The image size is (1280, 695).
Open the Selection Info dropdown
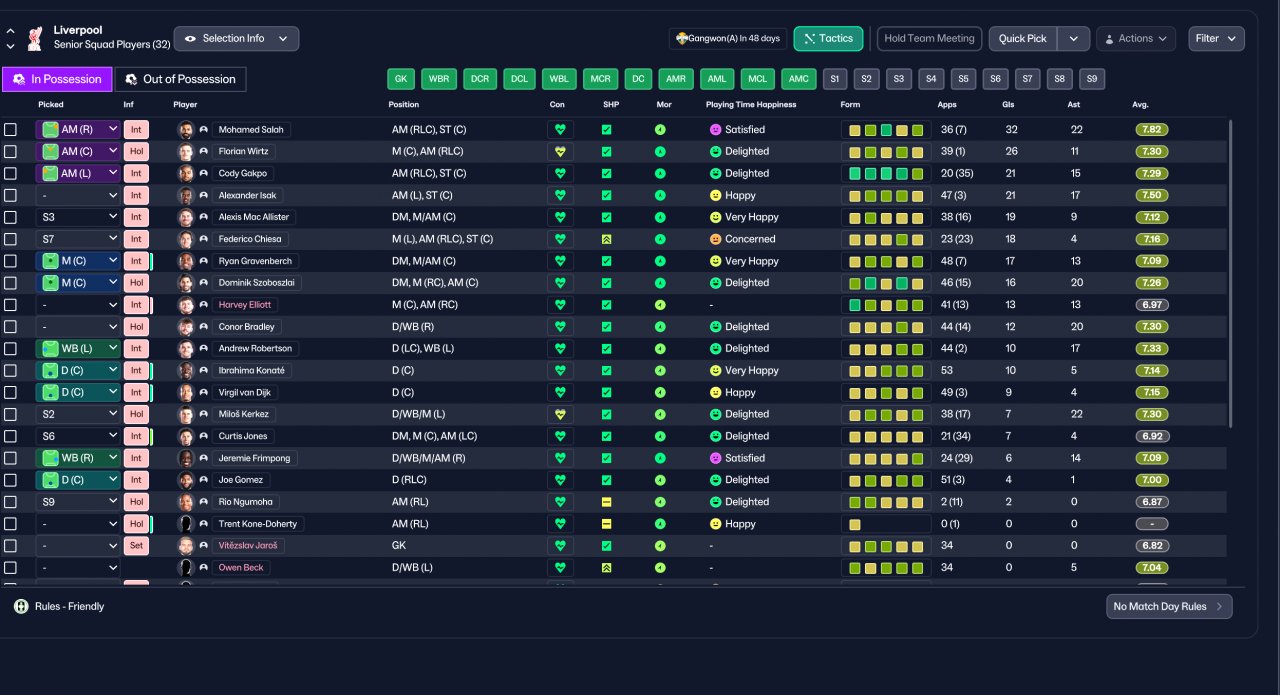[236, 38]
